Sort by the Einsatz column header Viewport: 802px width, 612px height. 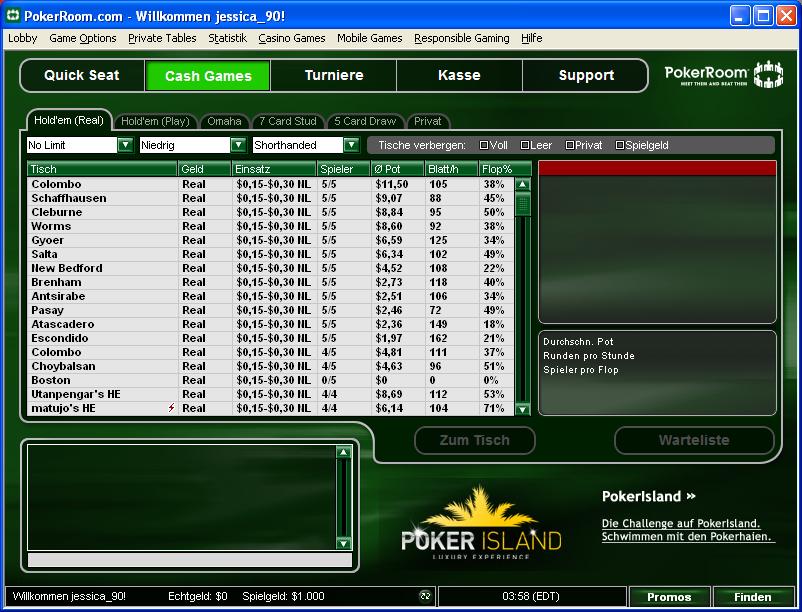274,169
